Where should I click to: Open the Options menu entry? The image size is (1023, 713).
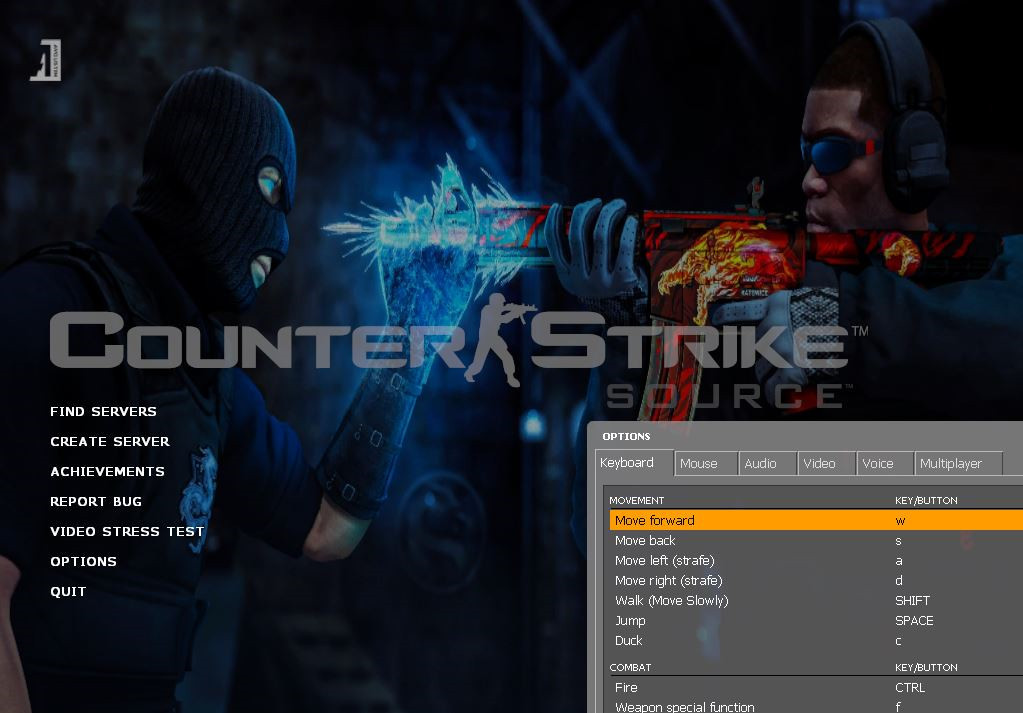point(84,561)
